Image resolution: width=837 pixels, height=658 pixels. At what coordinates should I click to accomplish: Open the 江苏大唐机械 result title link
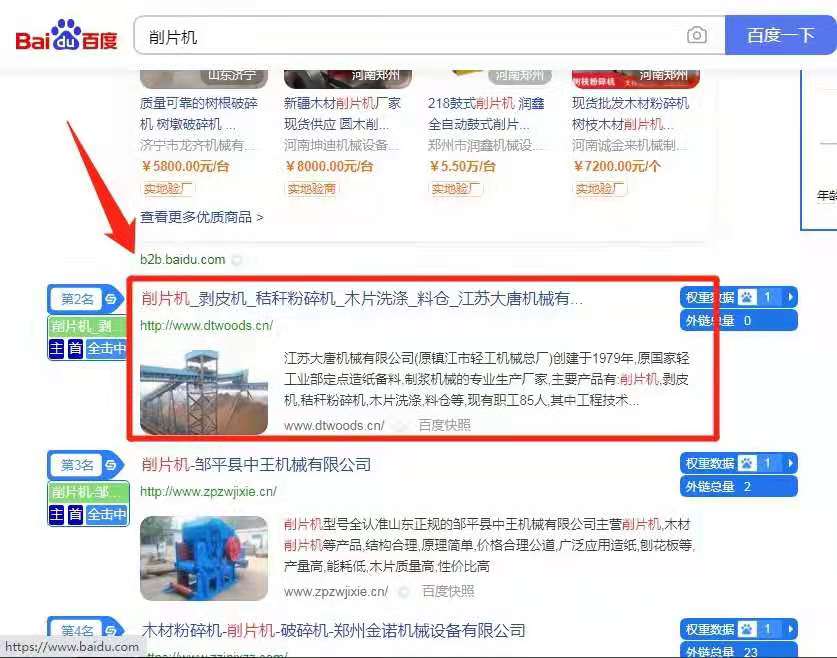(x=362, y=299)
